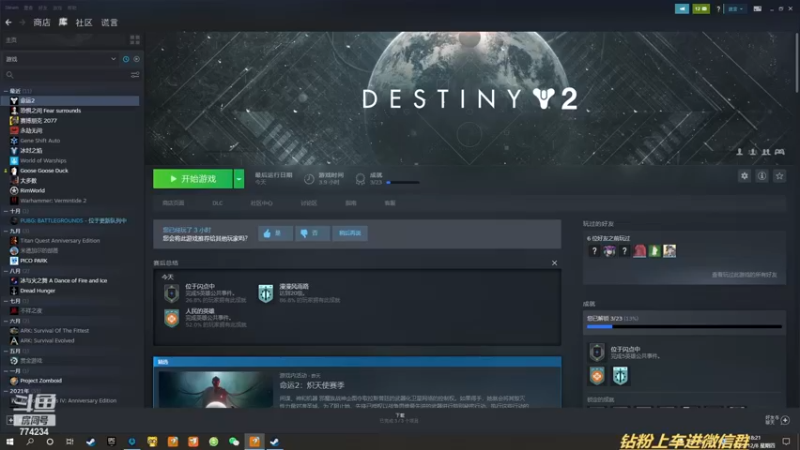Viewport: 800px width, 450px height.
Task: Open Task View on the taskbar
Action: pyautogui.click(x=70, y=441)
